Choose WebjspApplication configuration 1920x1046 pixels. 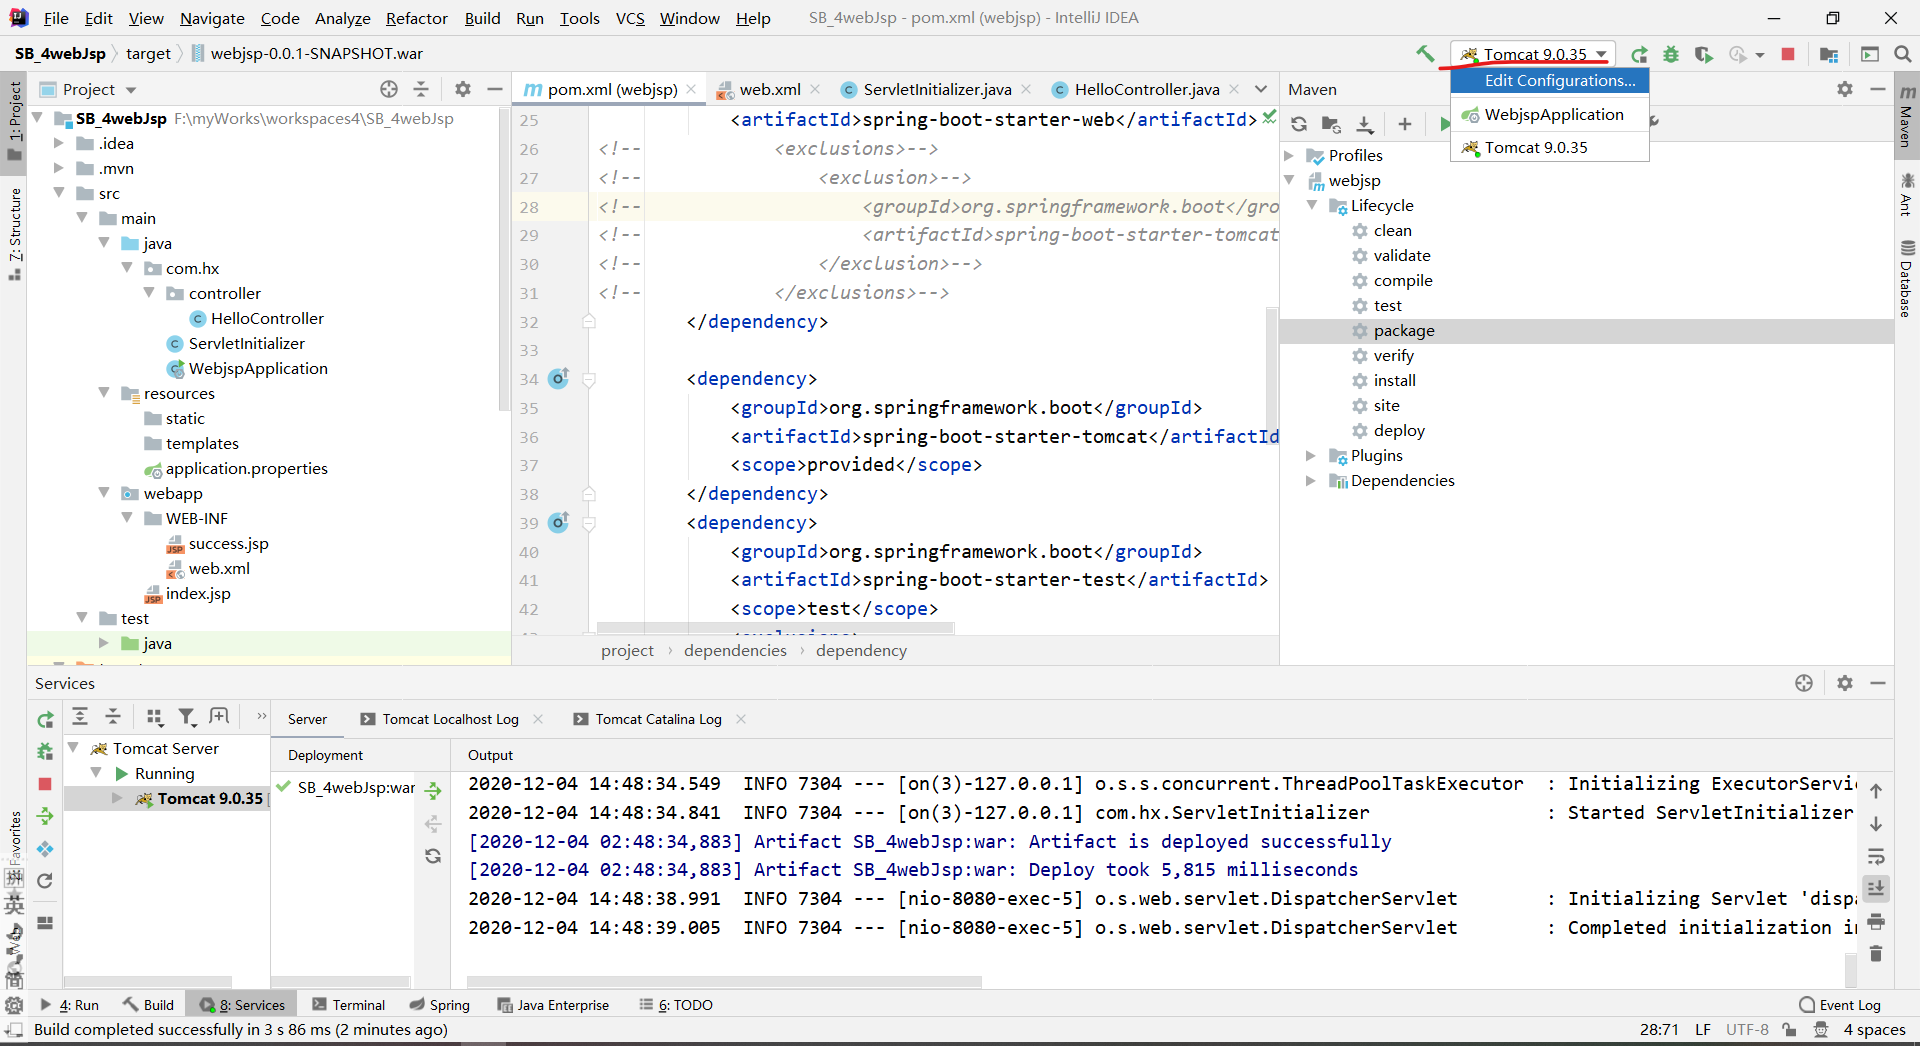[x=1550, y=114]
